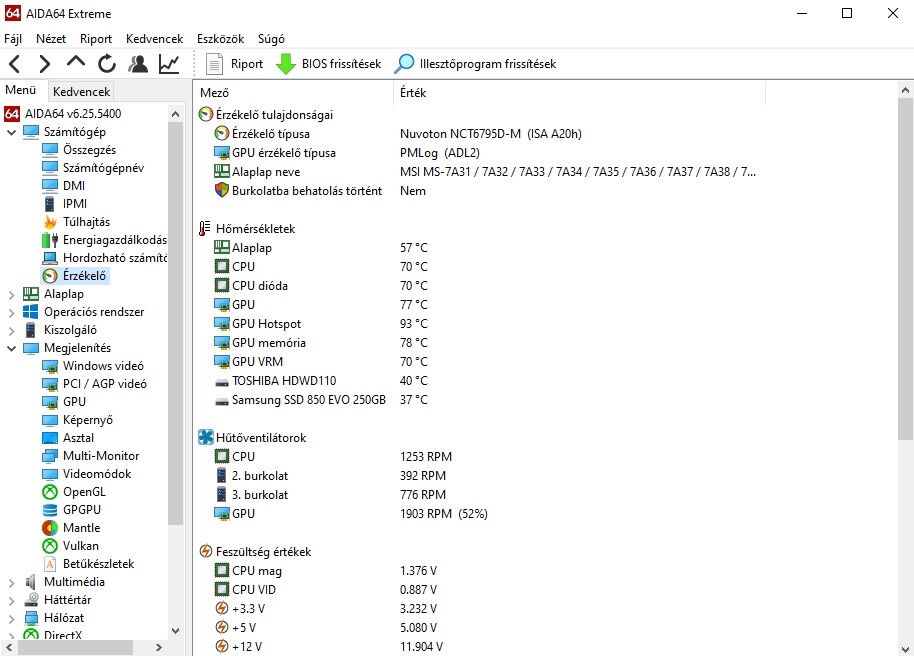Expand the Kiszolgáló tree node
The image size is (914, 656).
point(11,331)
